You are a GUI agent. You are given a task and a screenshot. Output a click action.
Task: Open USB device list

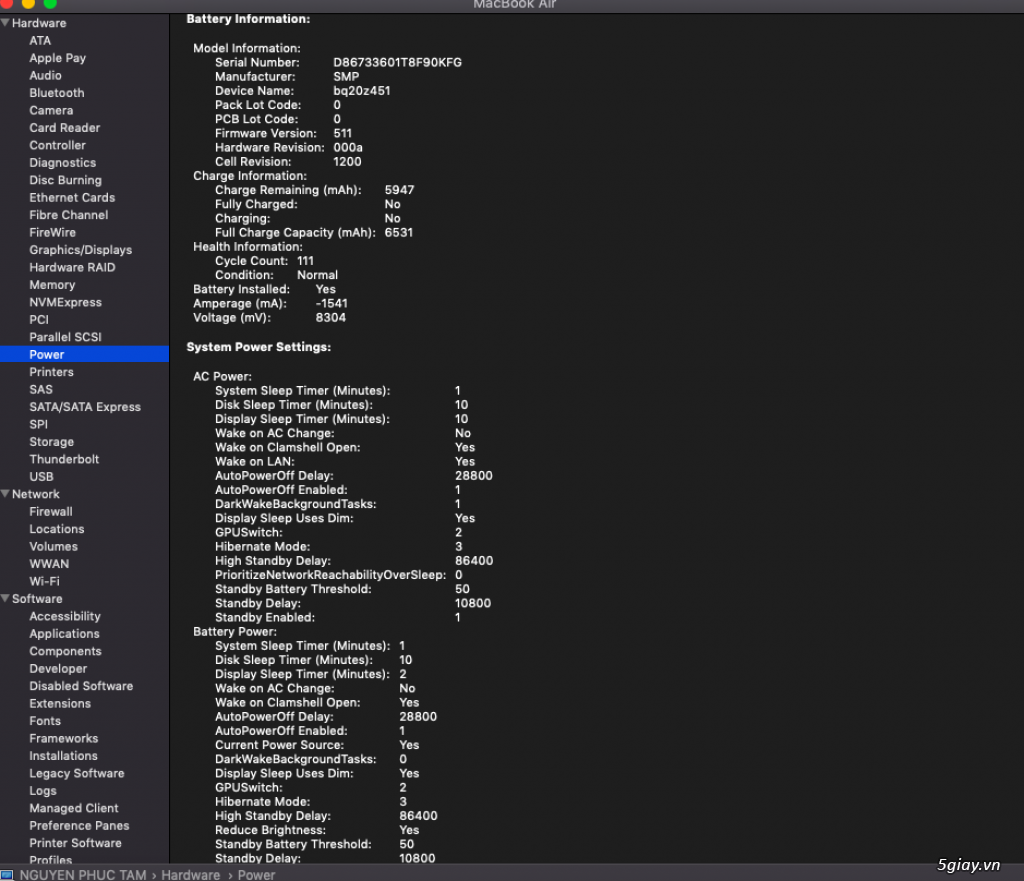41,477
